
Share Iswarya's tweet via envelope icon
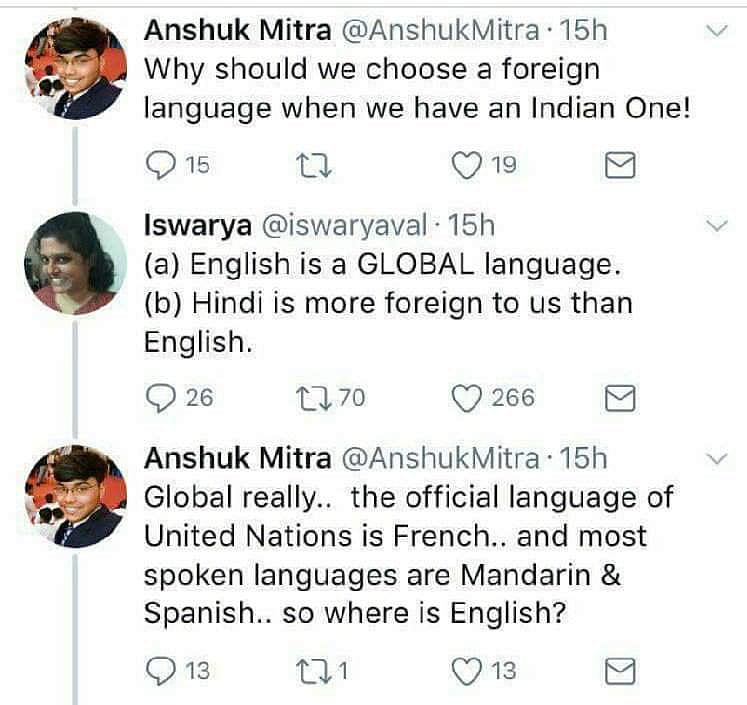tap(621, 398)
